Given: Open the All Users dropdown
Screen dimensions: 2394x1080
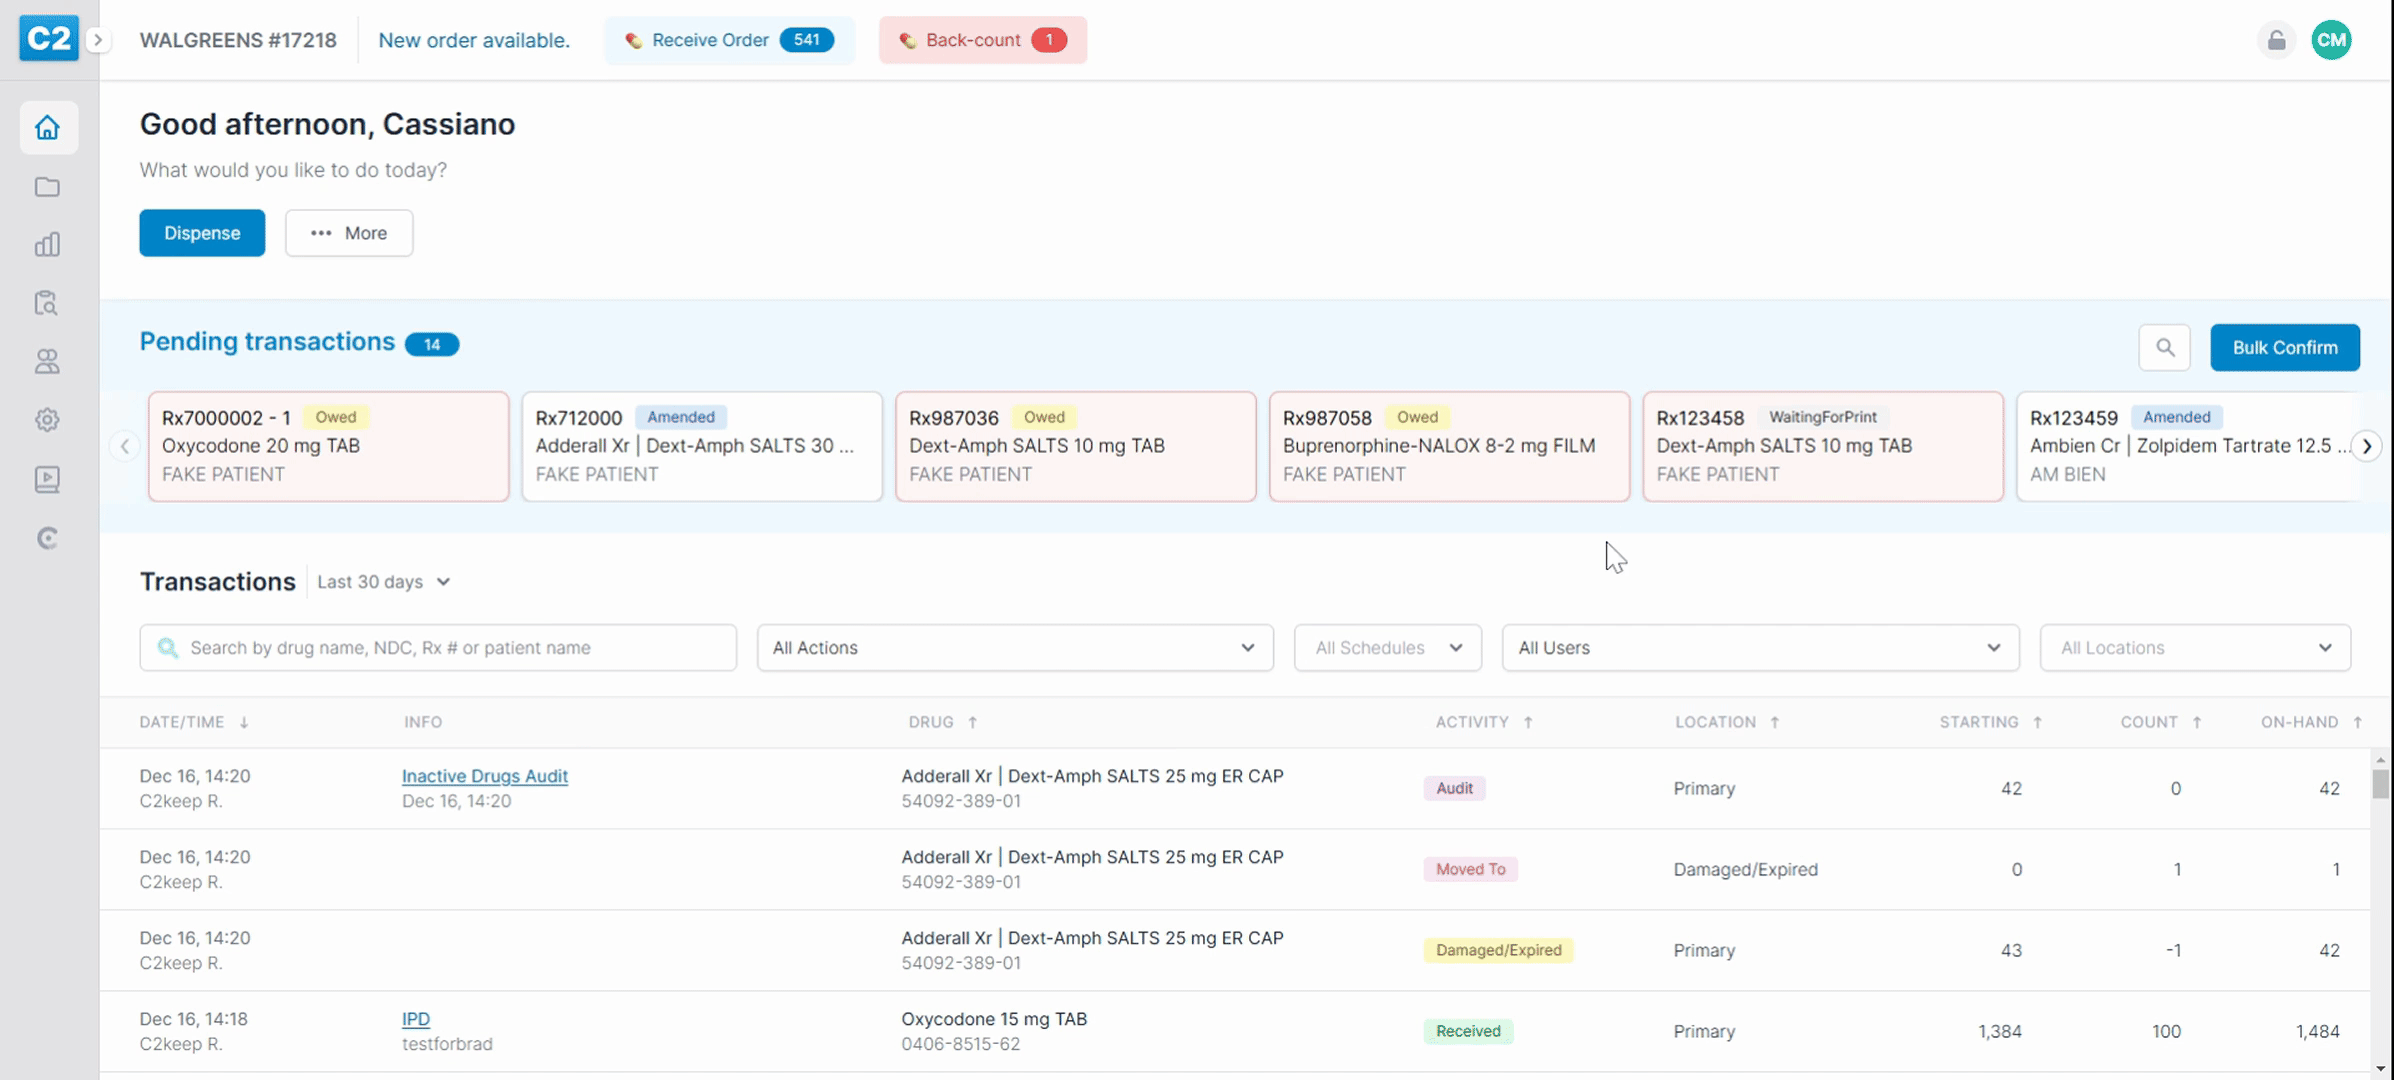Looking at the screenshot, I should point(1760,648).
